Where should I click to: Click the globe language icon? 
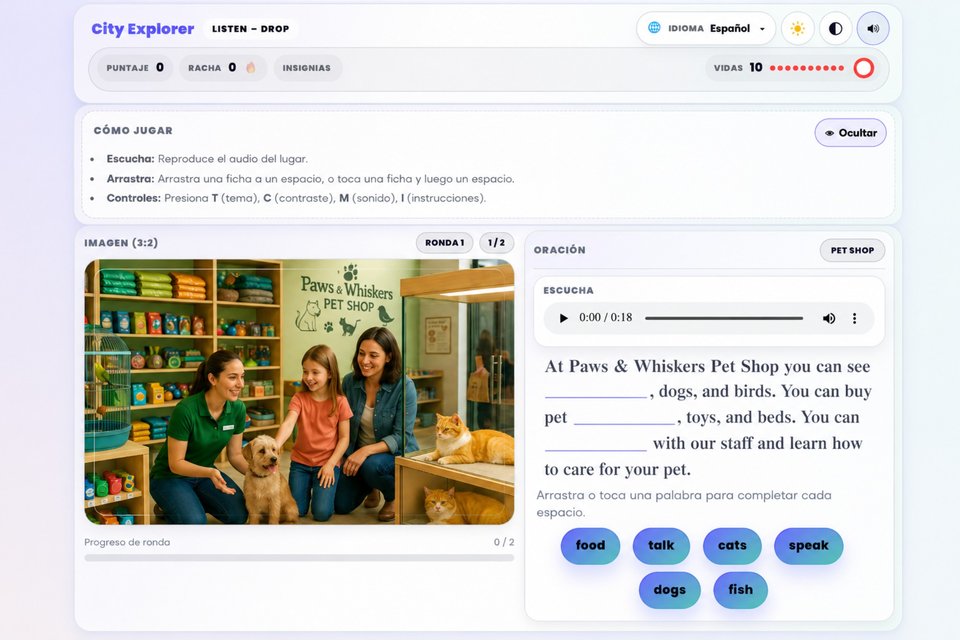[x=654, y=28]
